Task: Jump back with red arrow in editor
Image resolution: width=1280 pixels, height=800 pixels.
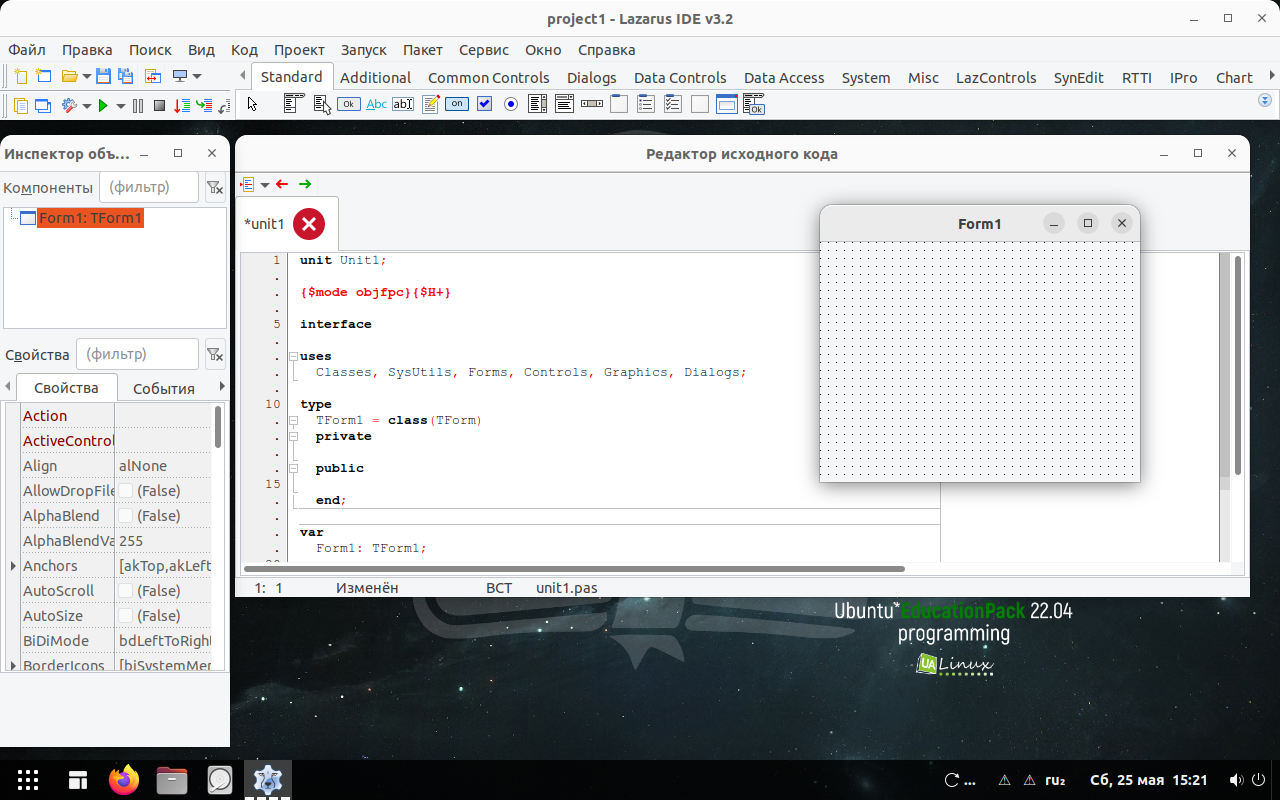Action: pos(282,184)
